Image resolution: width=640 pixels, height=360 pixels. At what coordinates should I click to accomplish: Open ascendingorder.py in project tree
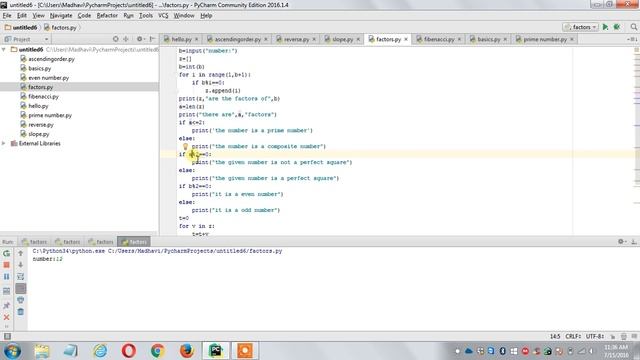[51, 59]
